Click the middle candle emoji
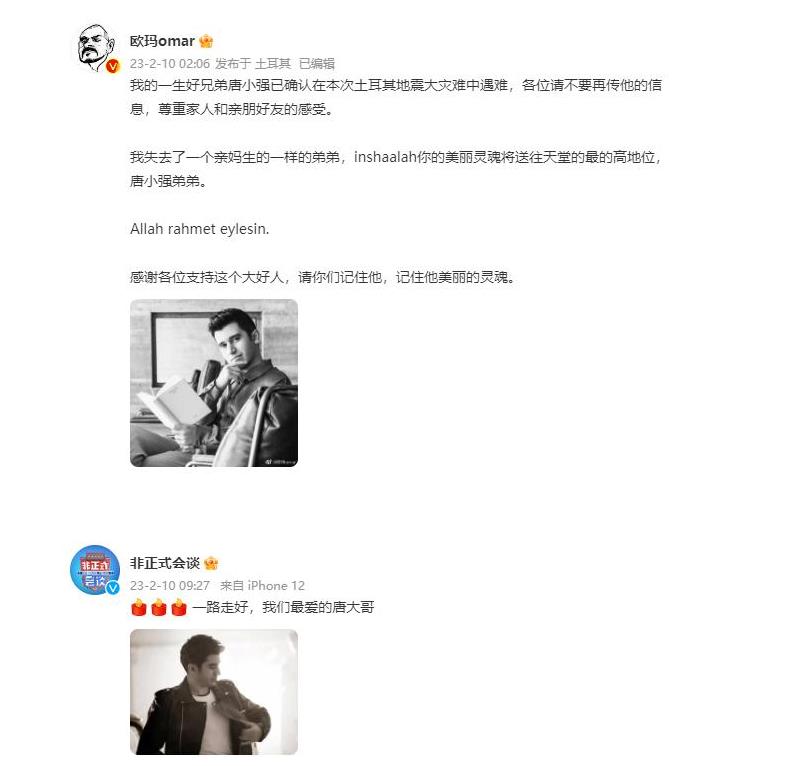 point(159,607)
